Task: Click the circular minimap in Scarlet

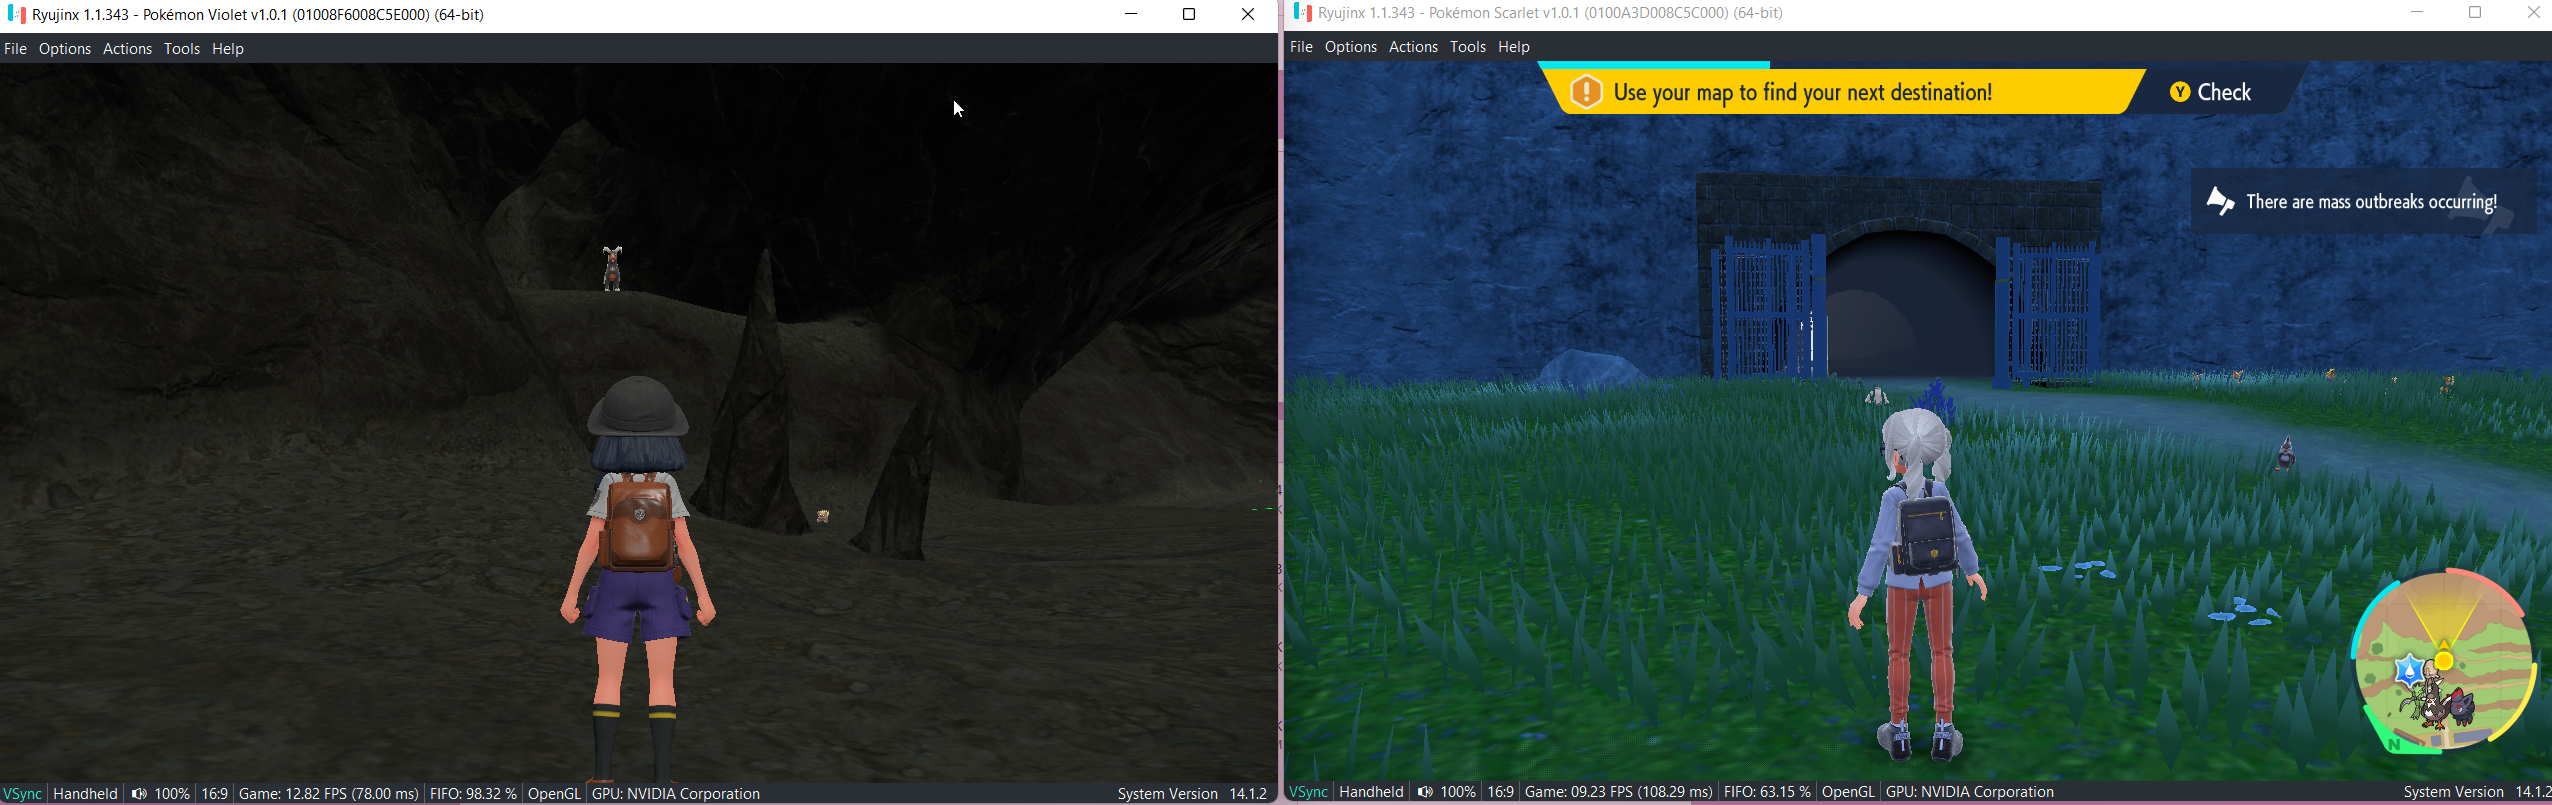Action: click(x=2444, y=660)
